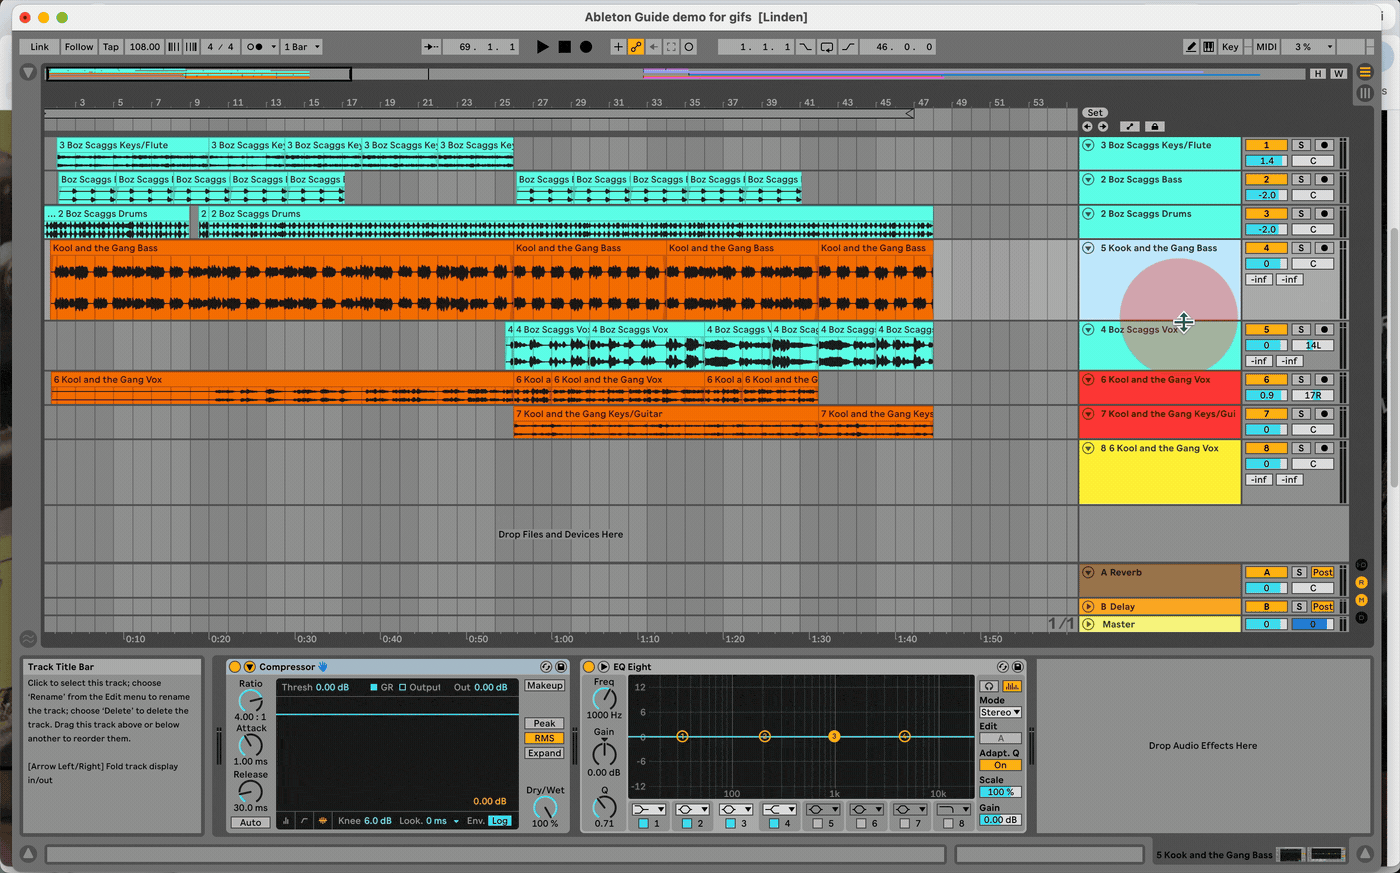Enable the Loop switch
Viewport: 1400px width, 873px height.
(x=826, y=47)
